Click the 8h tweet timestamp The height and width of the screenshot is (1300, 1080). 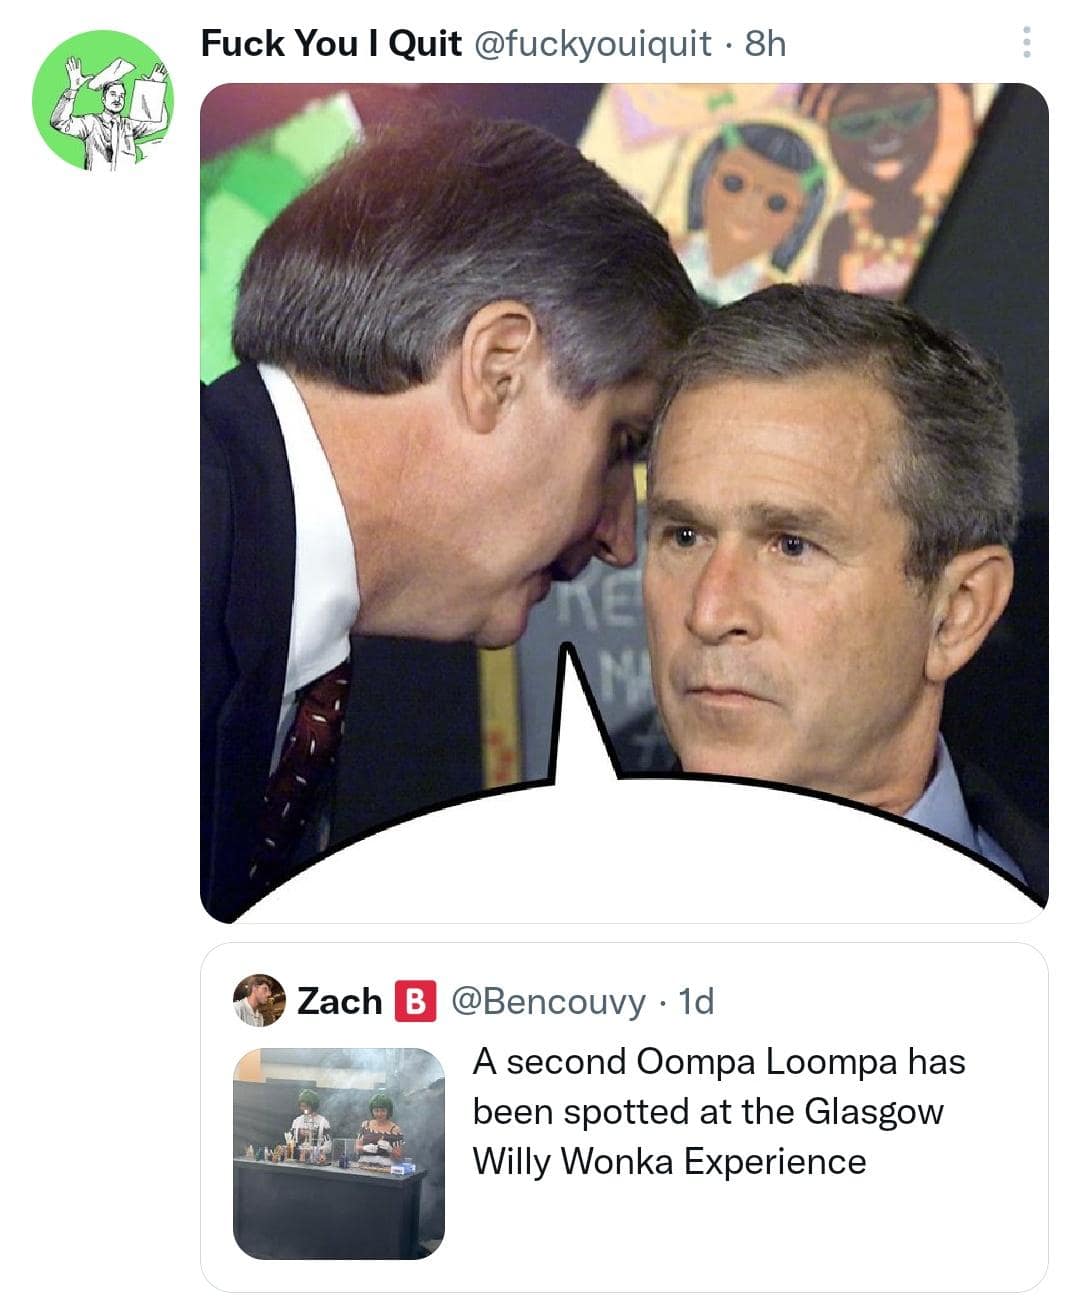click(766, 43)
